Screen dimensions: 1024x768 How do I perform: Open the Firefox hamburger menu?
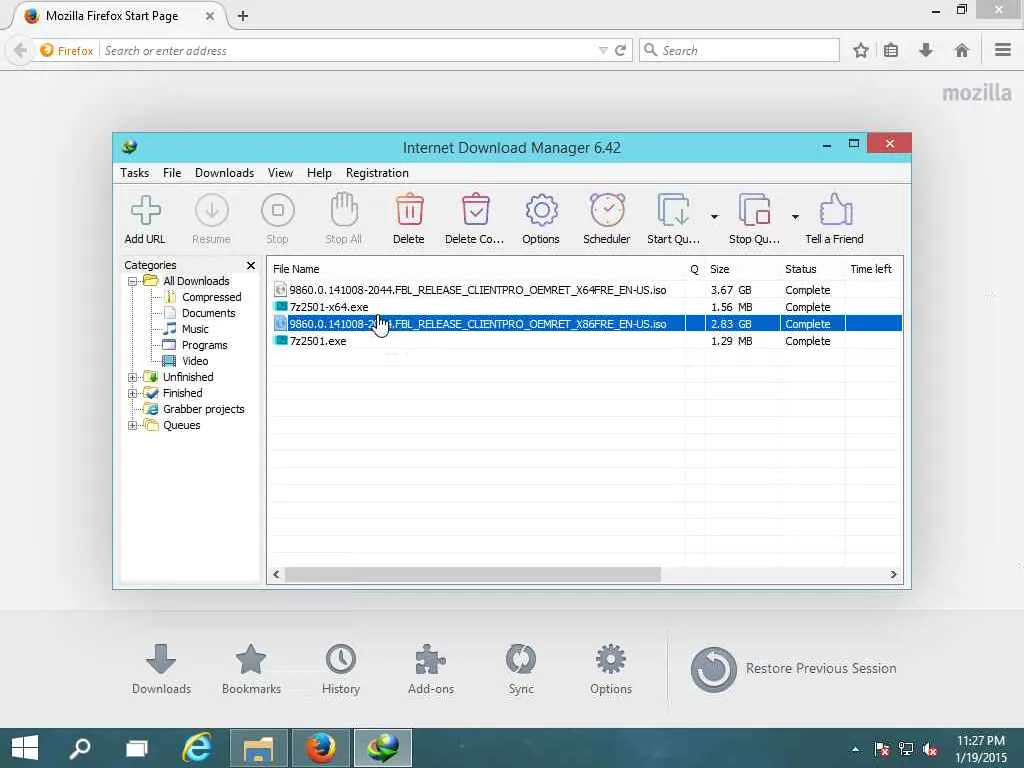1003,50
